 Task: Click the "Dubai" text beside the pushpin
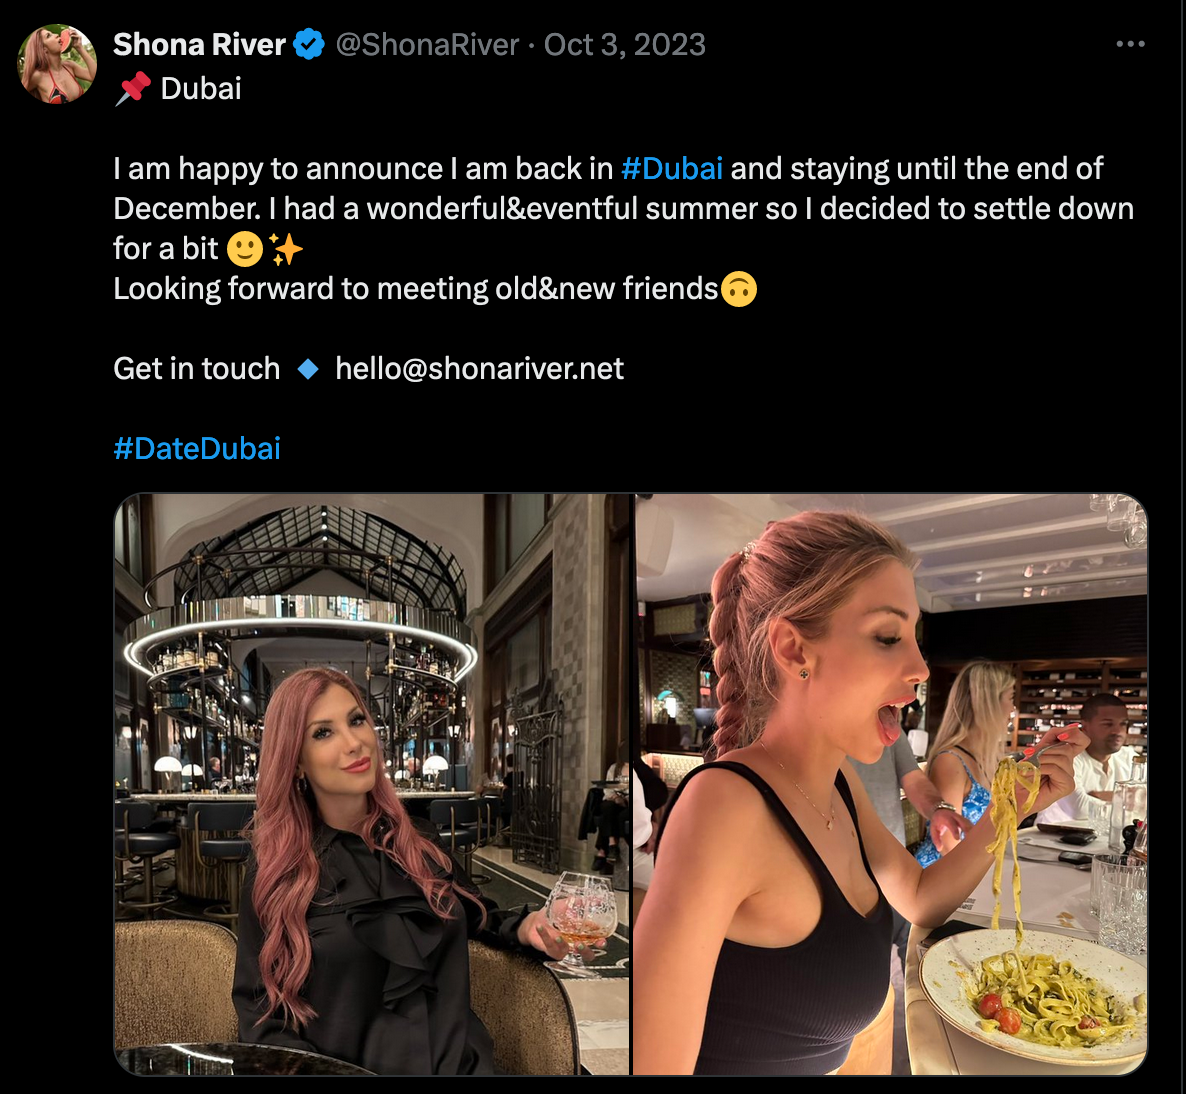click(x=201, y=89)
